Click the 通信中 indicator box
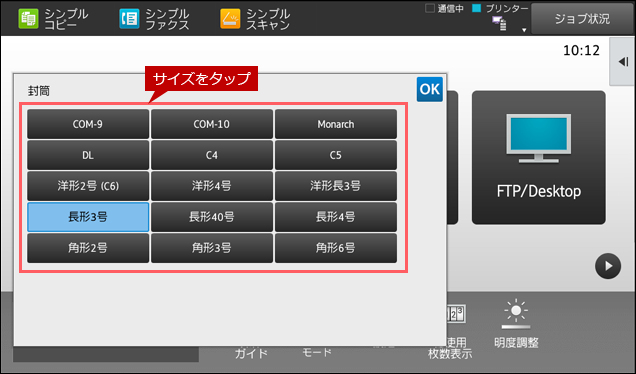 (x=430, y=8)
